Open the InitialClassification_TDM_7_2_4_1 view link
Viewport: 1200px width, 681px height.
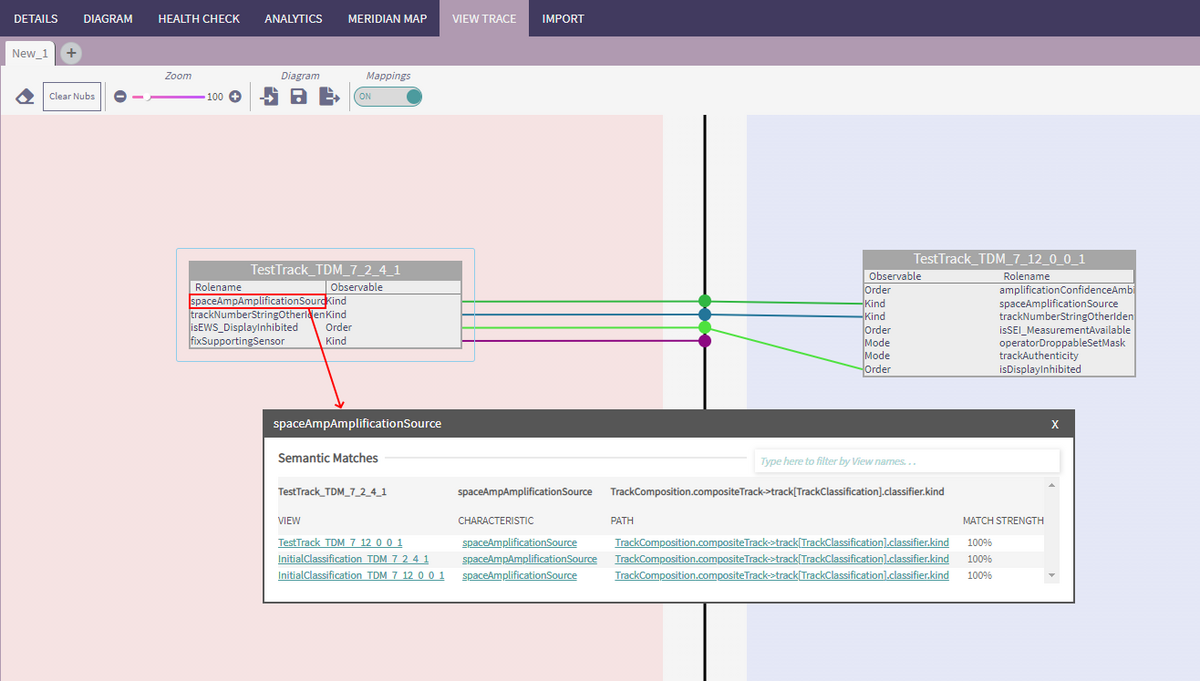click(353, 559)
